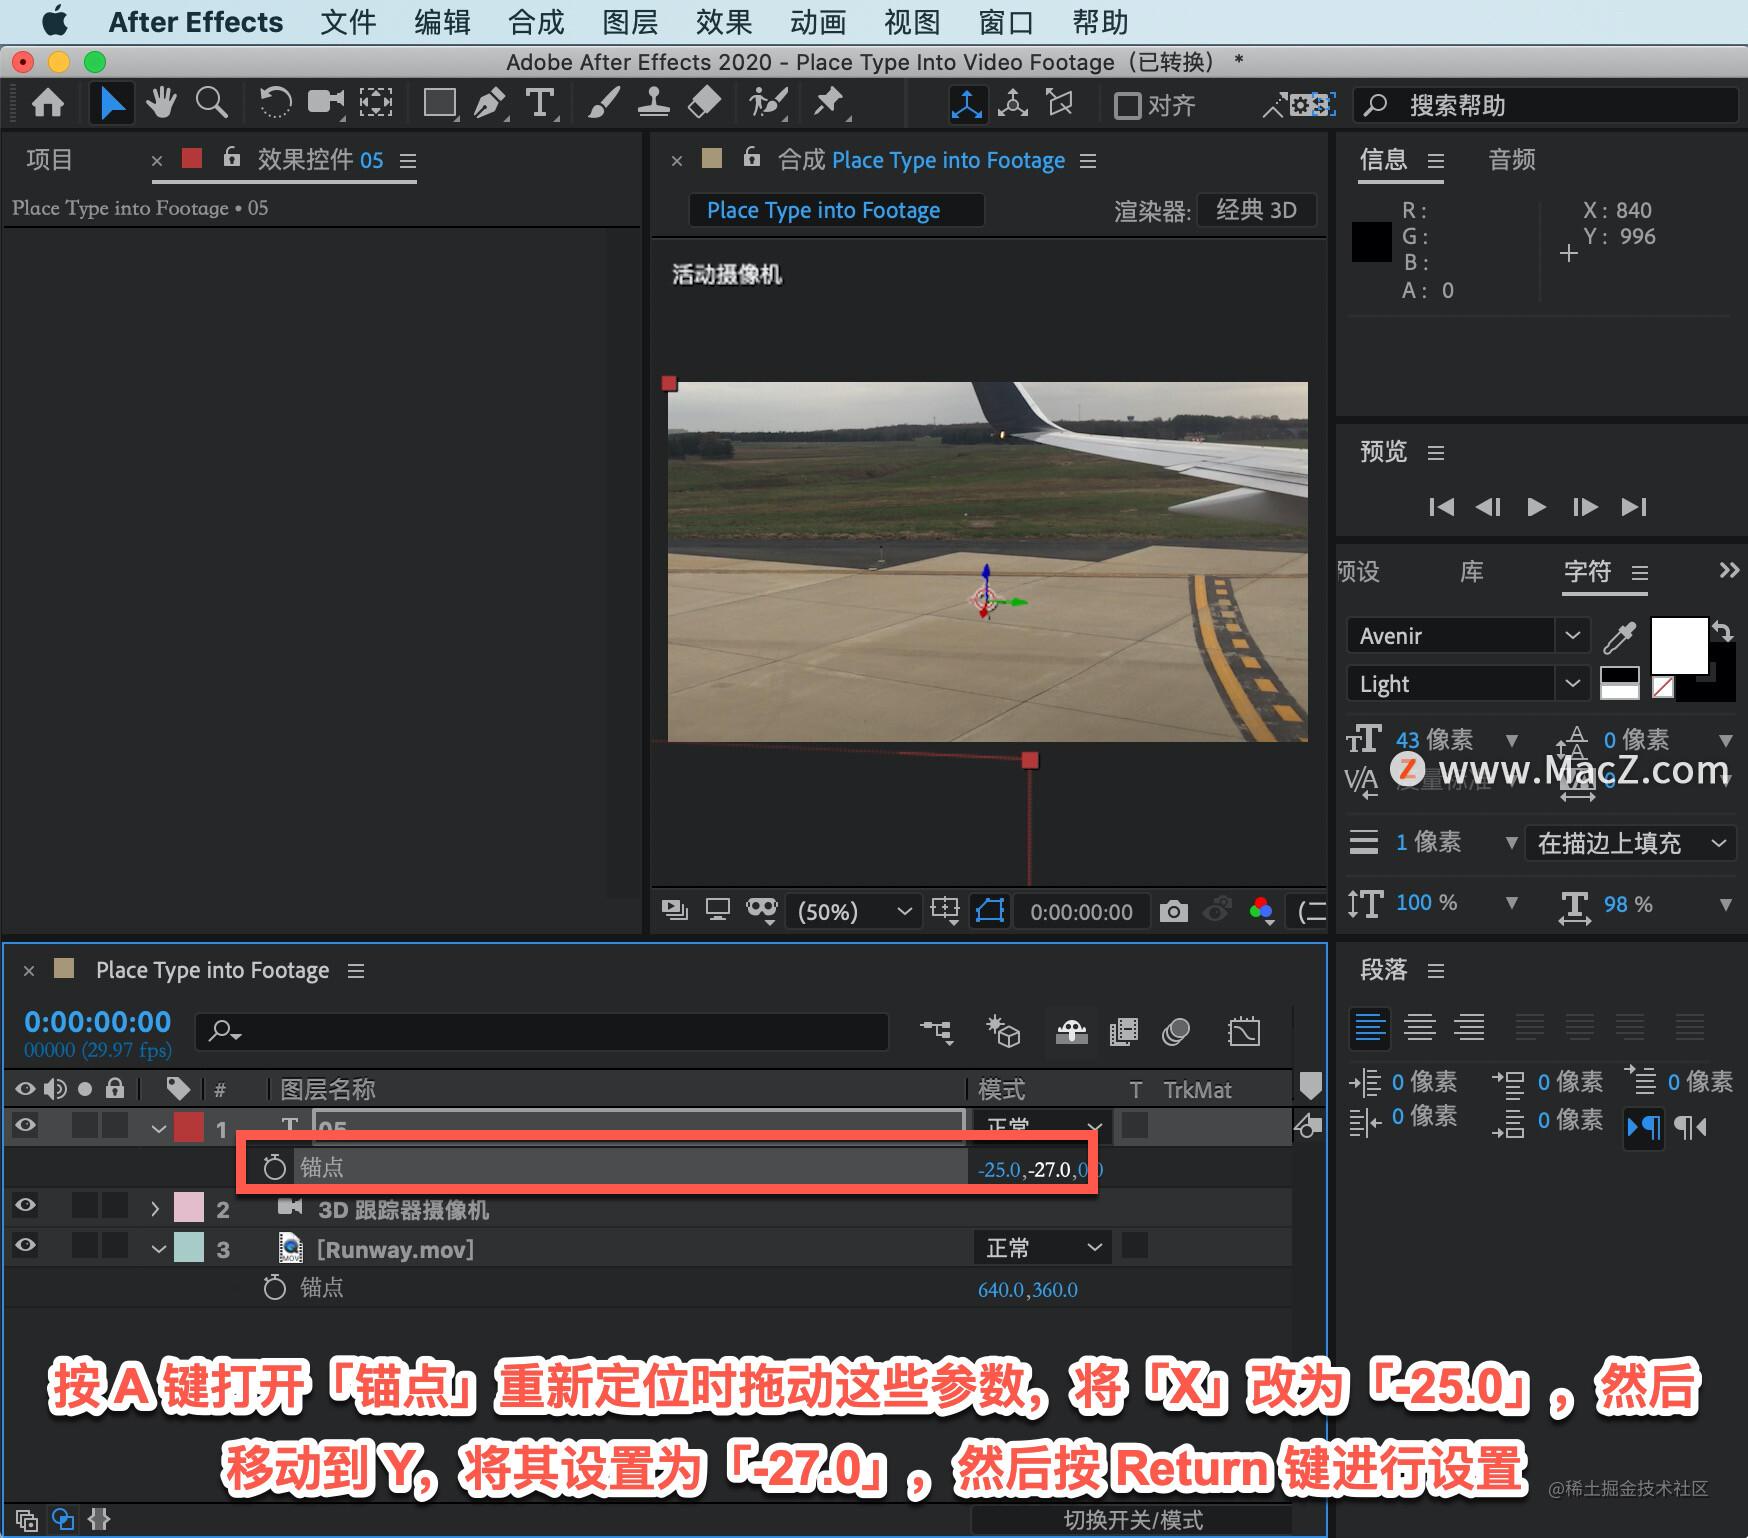Image resolution: width=1748 pixels, height=1538 pixels.
Task: Select the Zoom magnifier tool
Action: click(x=211, y=103)
